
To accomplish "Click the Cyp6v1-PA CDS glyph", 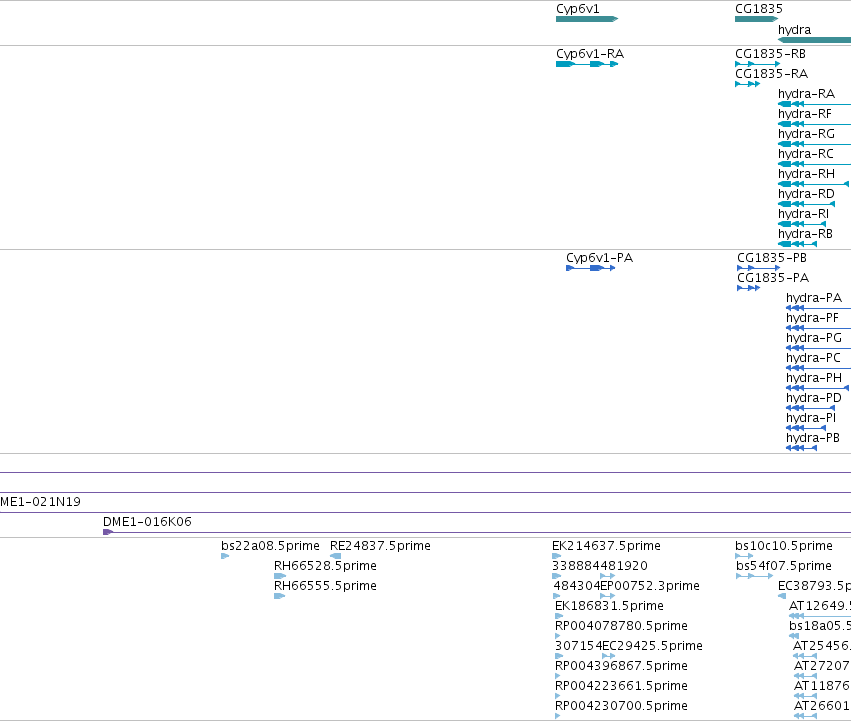I will (x=590, y=268).
